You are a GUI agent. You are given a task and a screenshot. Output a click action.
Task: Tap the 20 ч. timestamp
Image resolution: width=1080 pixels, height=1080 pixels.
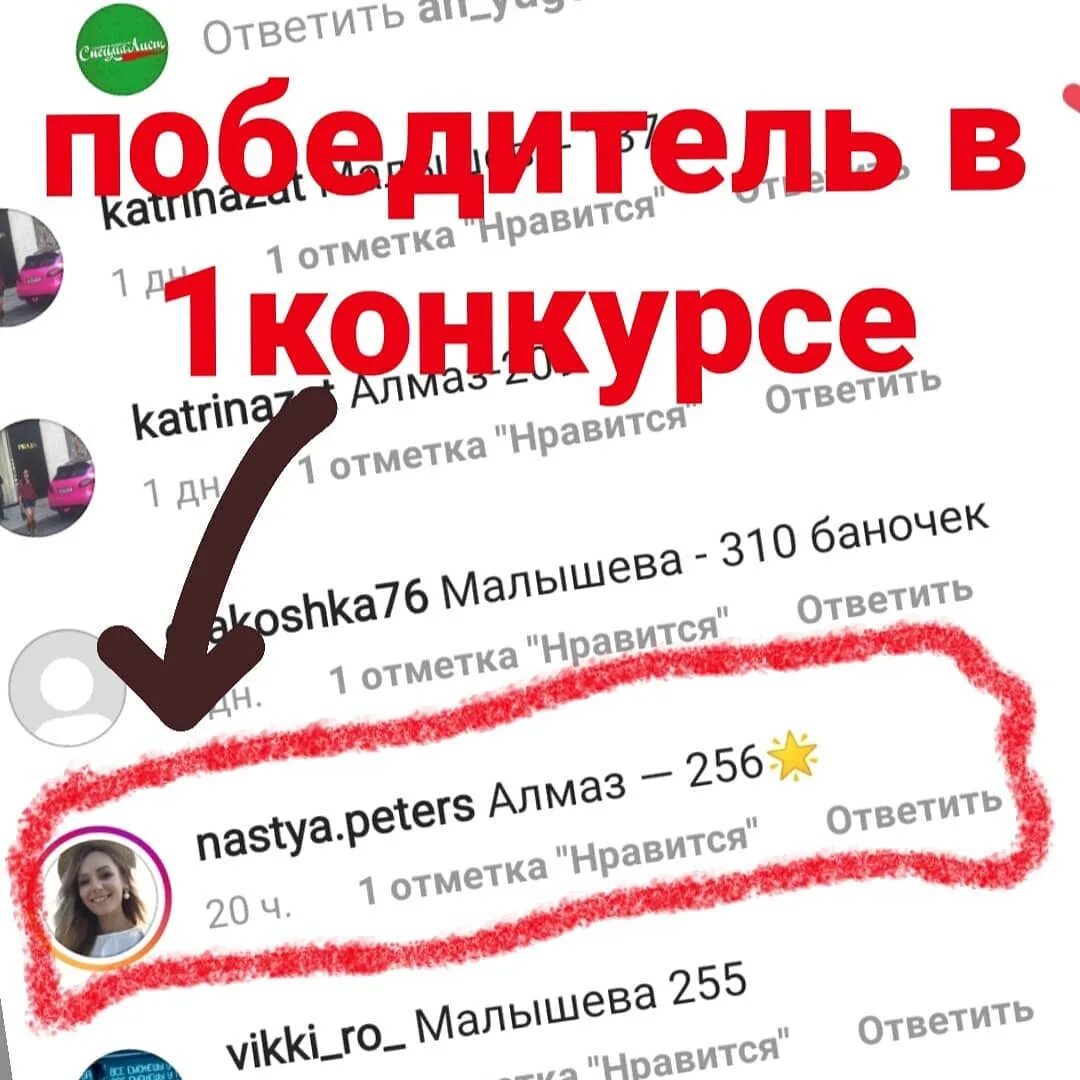point(249,911)
